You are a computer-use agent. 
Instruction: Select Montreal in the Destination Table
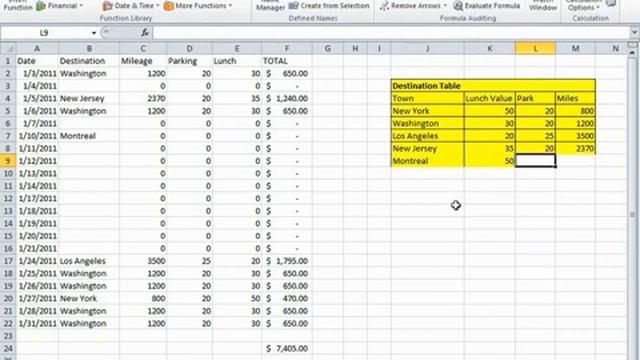tap(427, 161)
